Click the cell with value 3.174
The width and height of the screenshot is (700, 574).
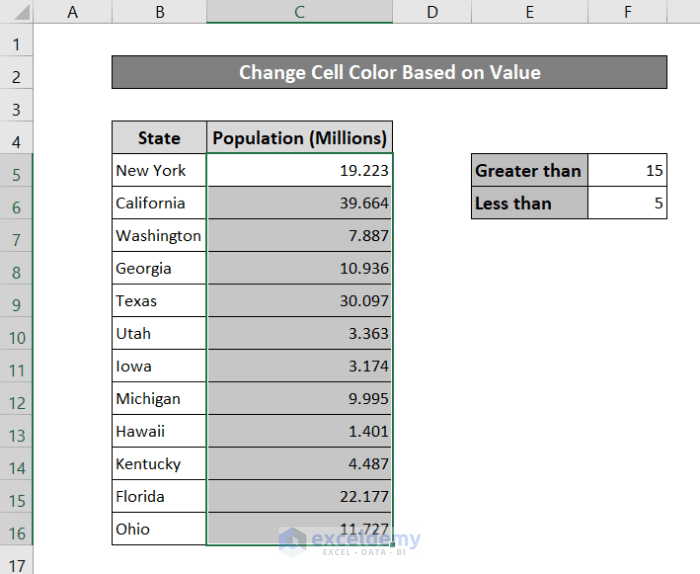pos(300,366)
